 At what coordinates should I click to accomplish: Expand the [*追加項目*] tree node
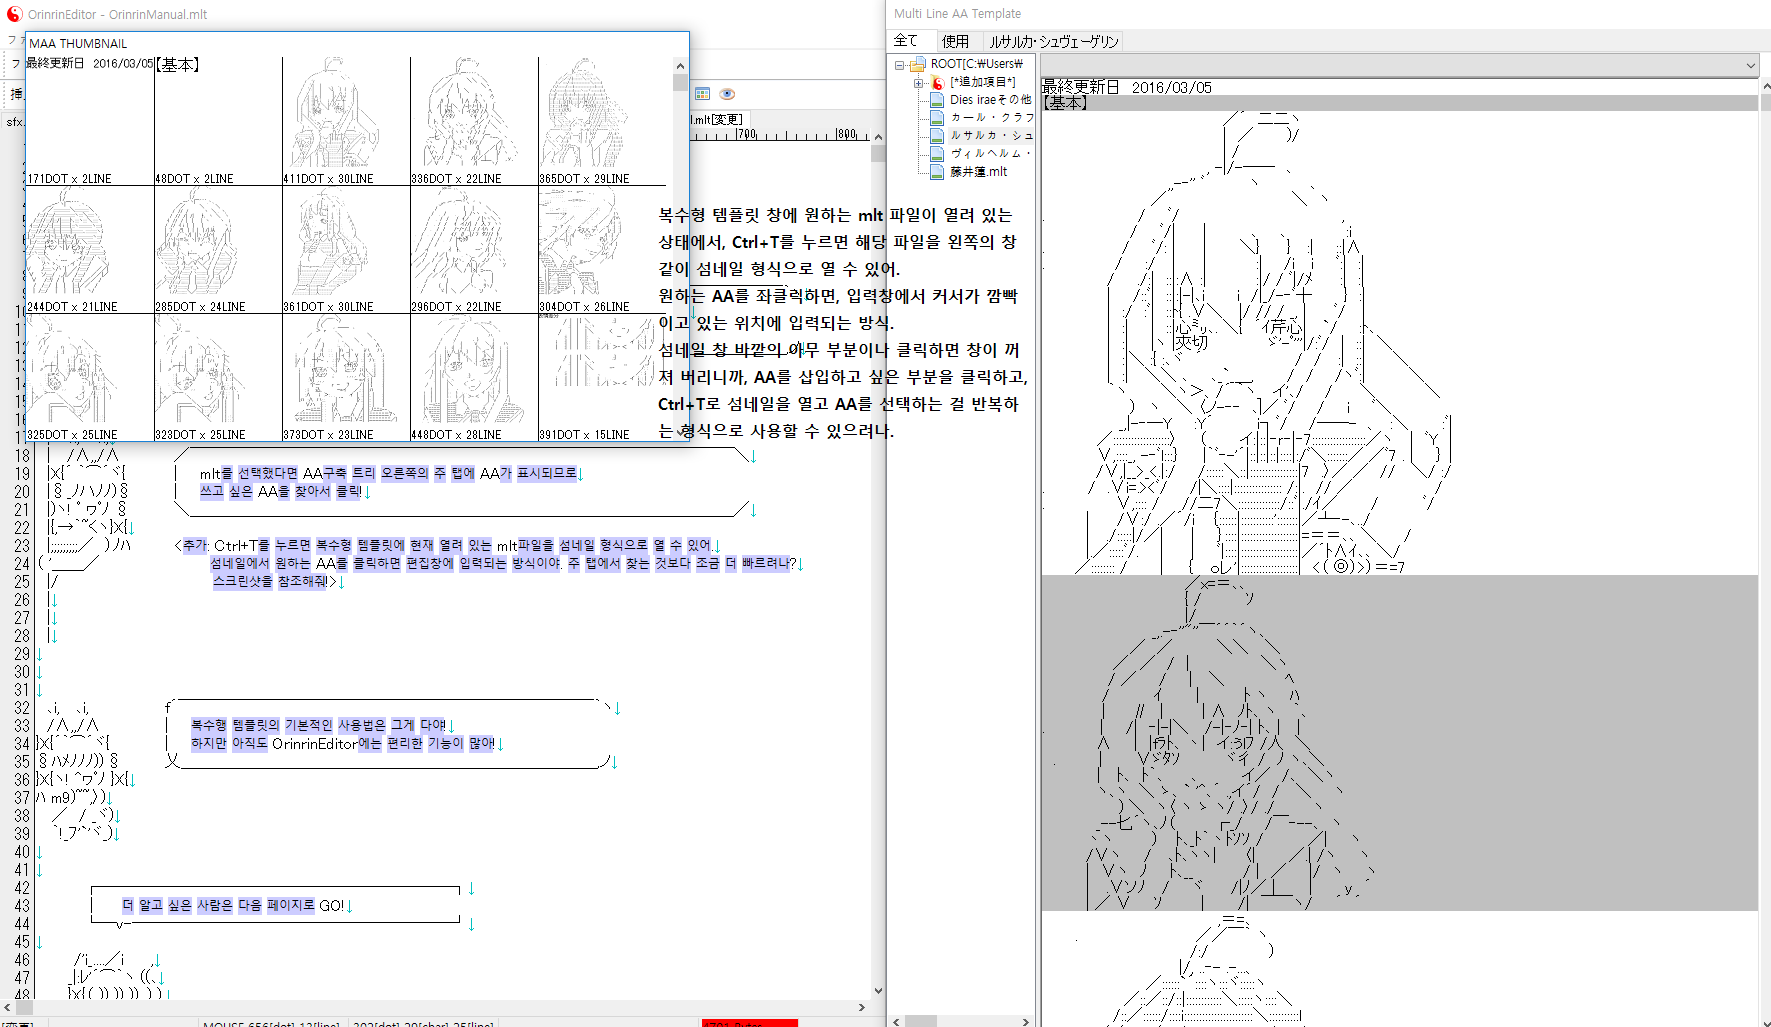(x=918, y=83)
